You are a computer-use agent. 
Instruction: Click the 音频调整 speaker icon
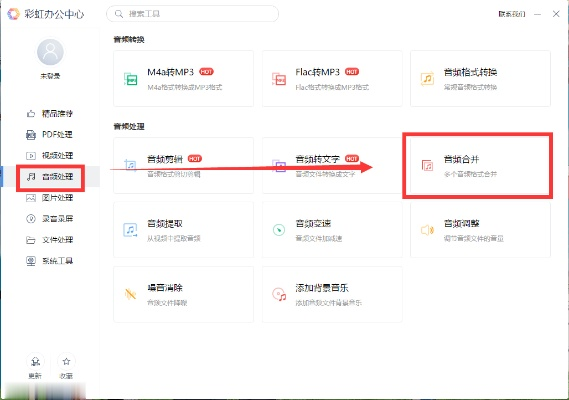click(x=427, y=230)
